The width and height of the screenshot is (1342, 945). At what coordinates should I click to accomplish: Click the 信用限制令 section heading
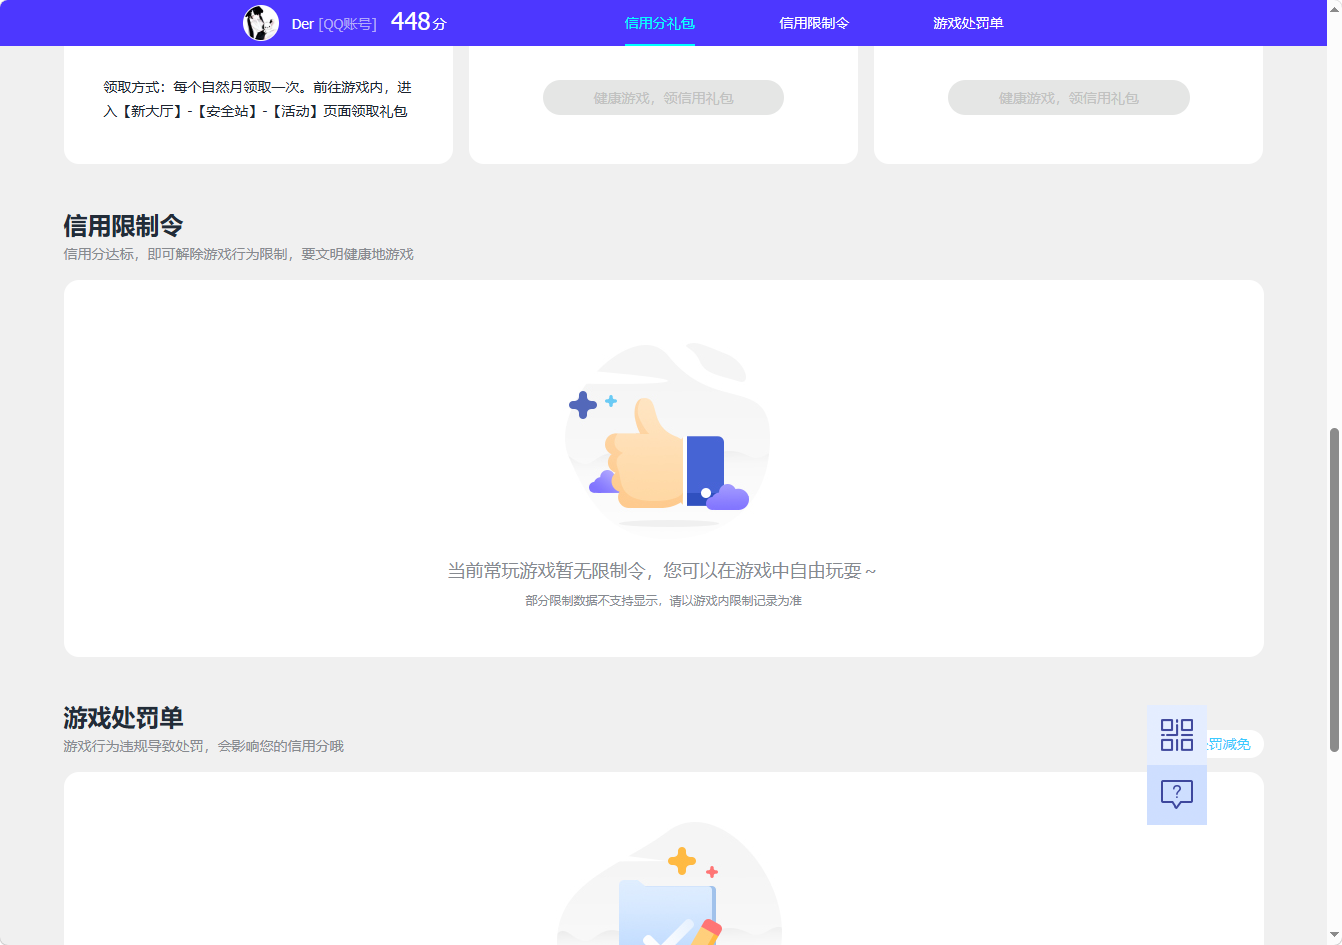(x=123, y=226)
